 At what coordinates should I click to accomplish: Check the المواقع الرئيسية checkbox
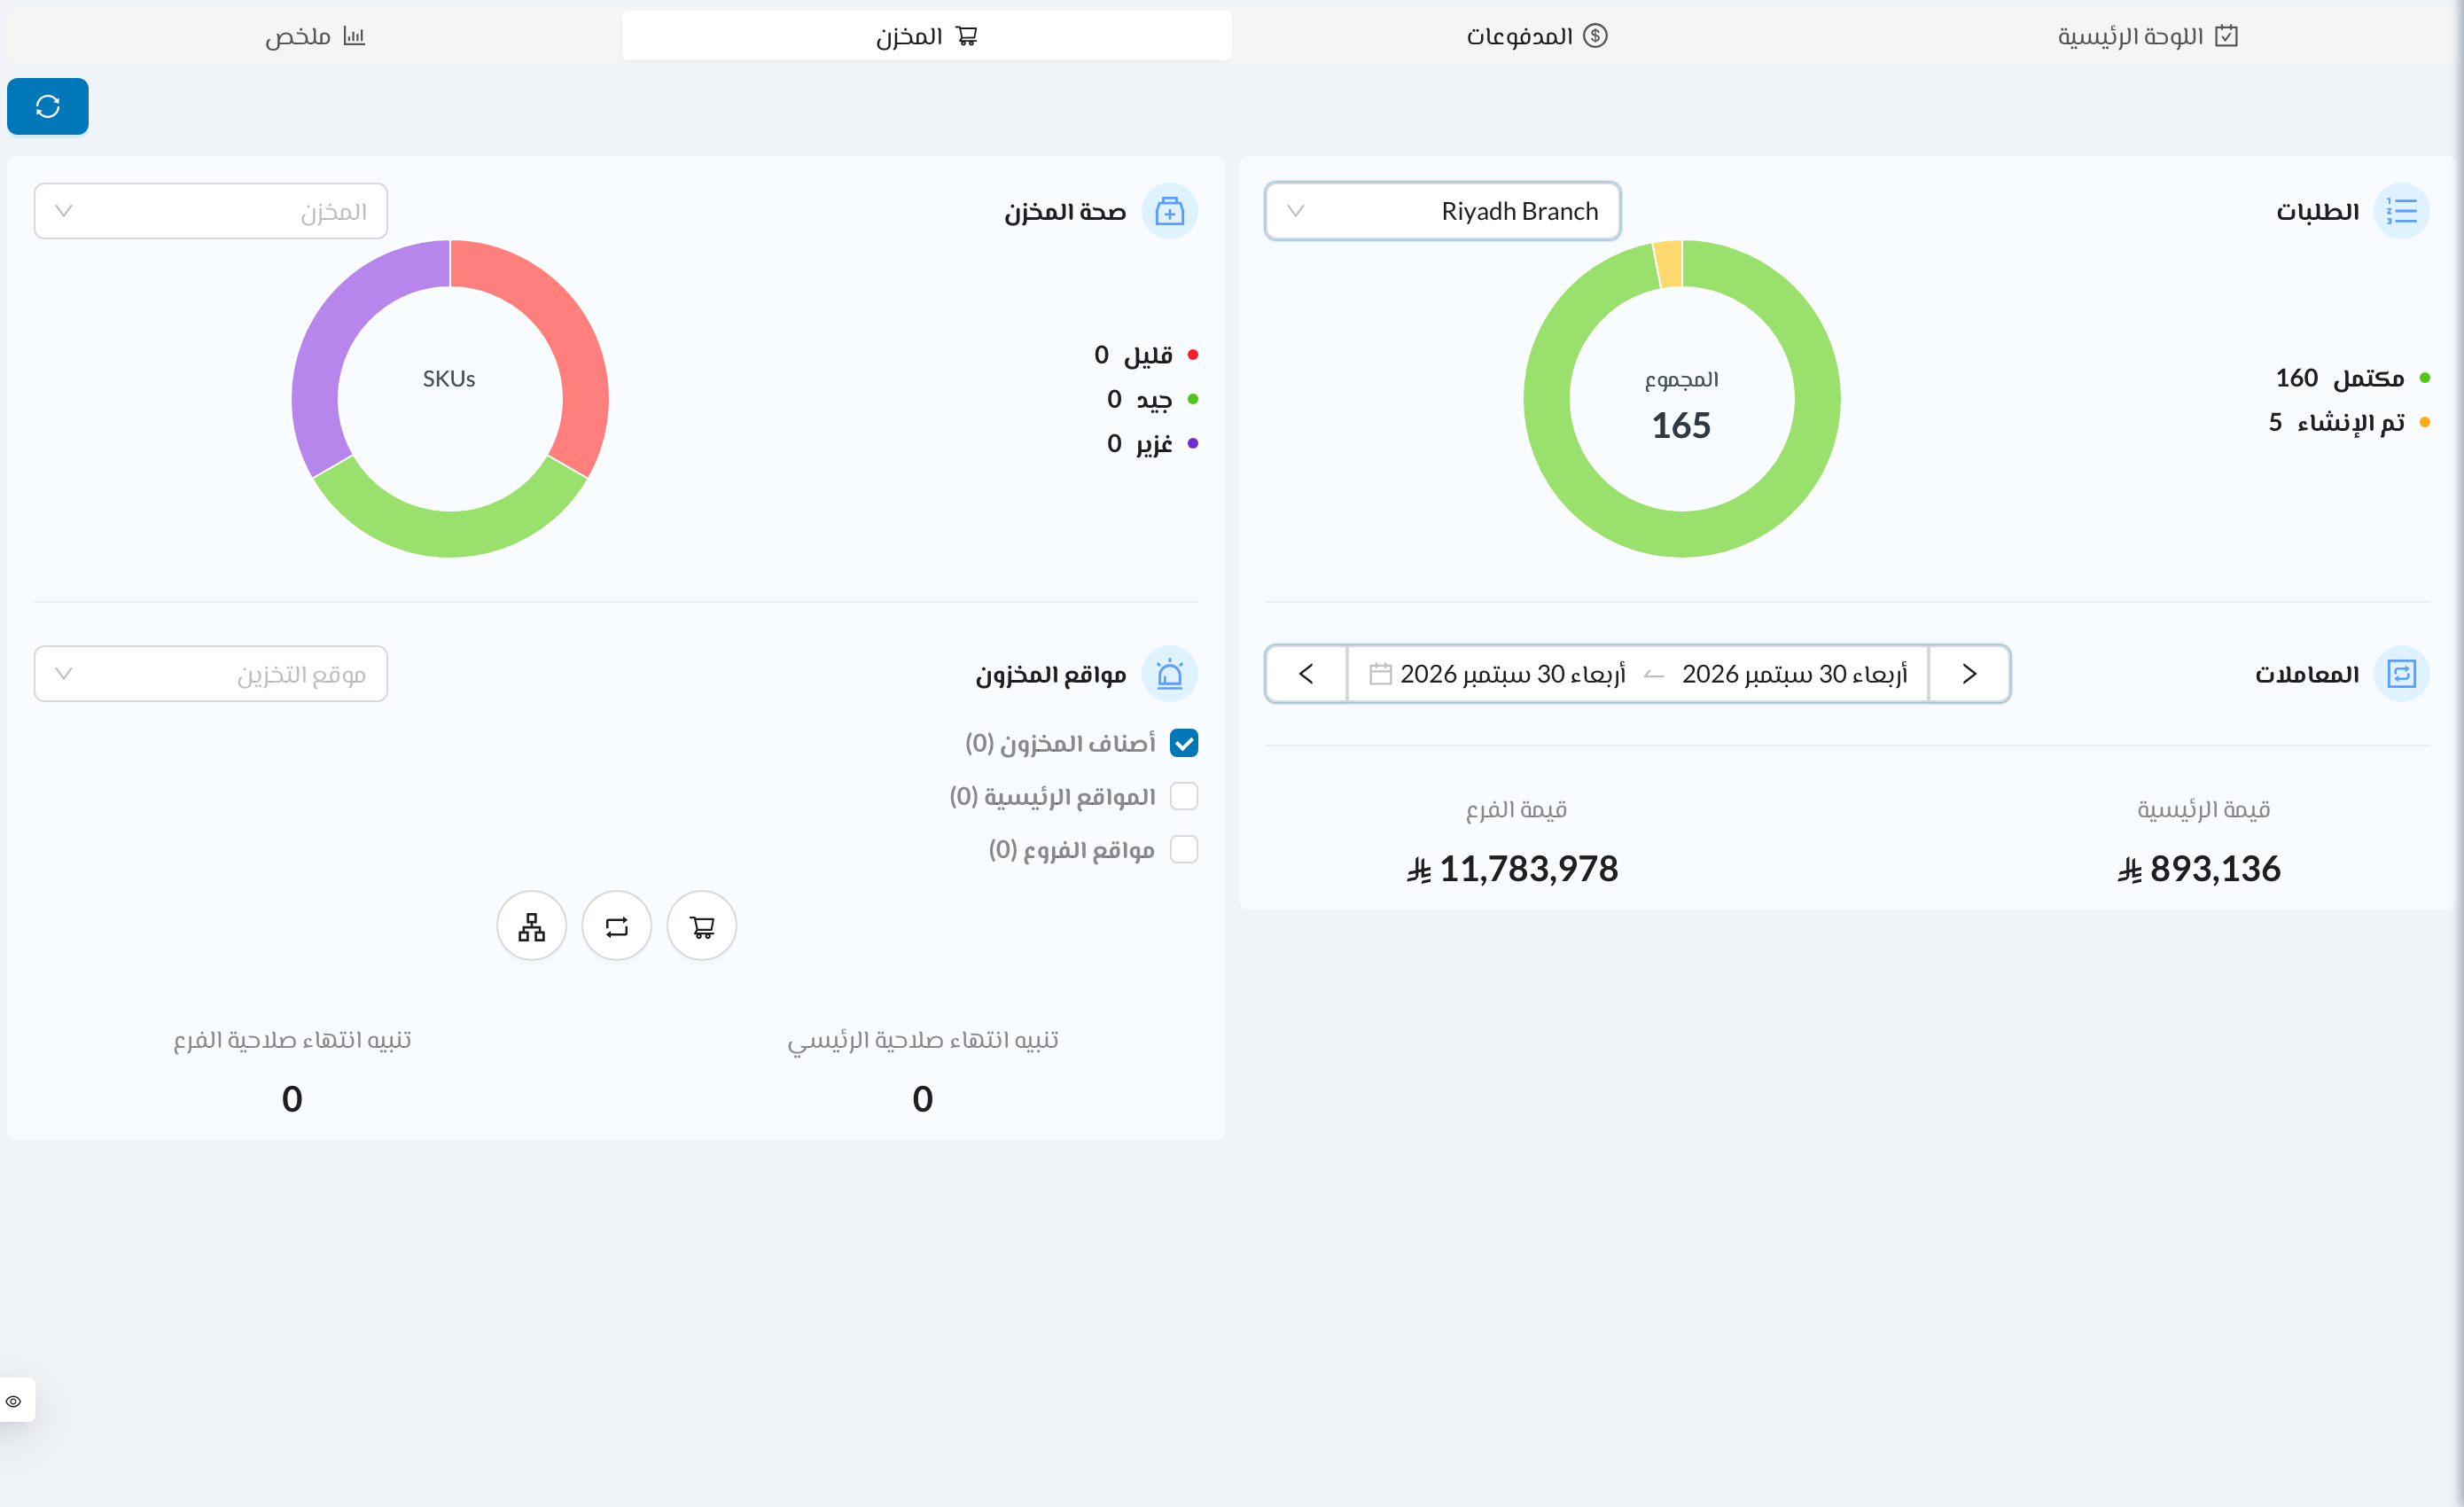(1184, 796)
